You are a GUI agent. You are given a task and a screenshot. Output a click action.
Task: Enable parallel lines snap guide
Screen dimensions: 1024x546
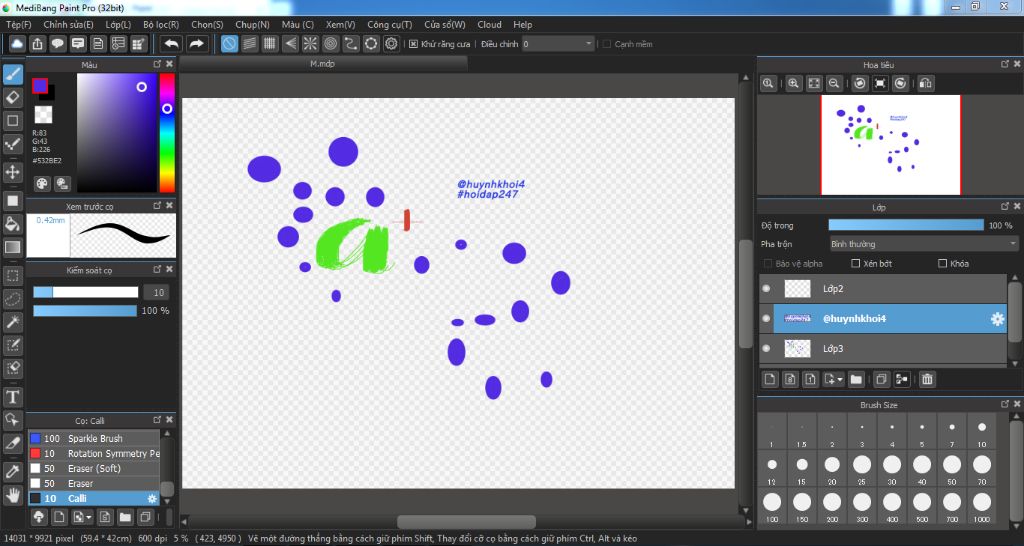(249, 44)
